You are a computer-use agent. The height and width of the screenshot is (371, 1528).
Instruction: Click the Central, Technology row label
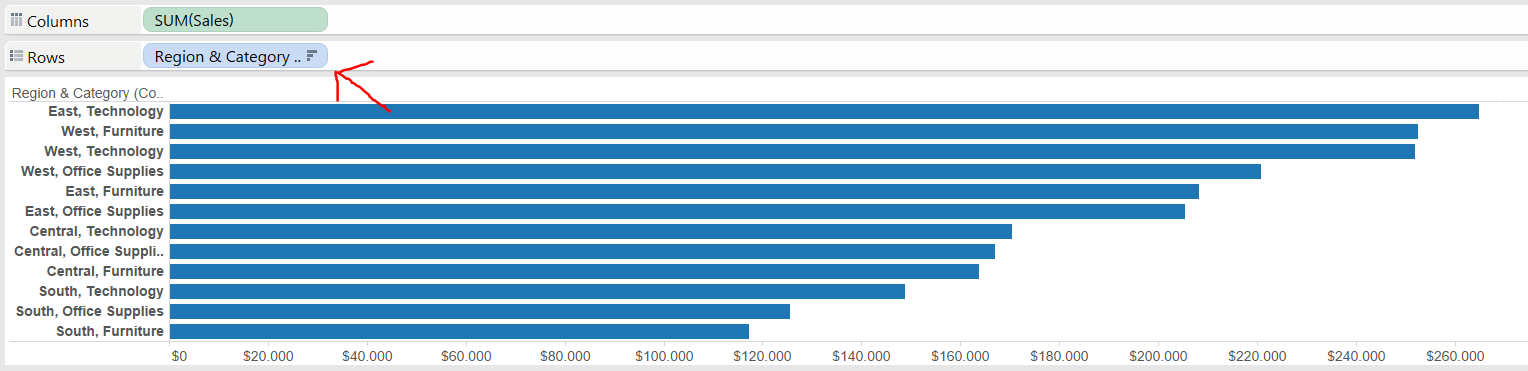(x=96, y=231)
